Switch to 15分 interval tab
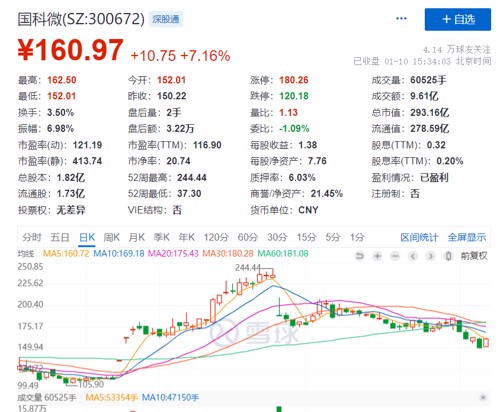Screen dimensions: 500x412 tap(306, 237)
